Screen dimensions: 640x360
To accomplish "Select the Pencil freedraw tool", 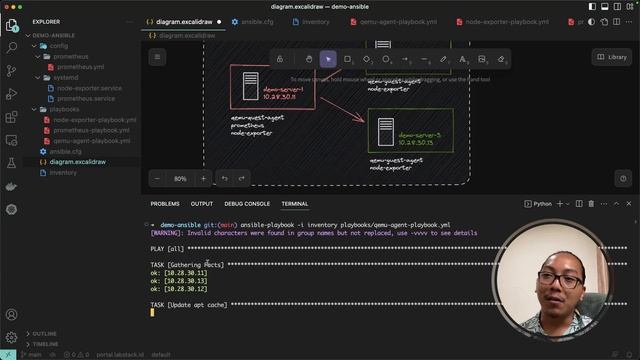I will point(444,59).
